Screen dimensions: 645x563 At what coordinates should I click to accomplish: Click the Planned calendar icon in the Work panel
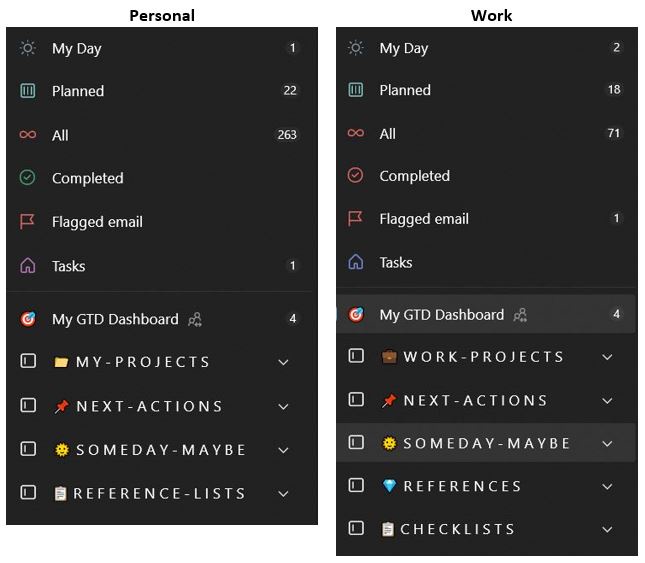(355, 90)
